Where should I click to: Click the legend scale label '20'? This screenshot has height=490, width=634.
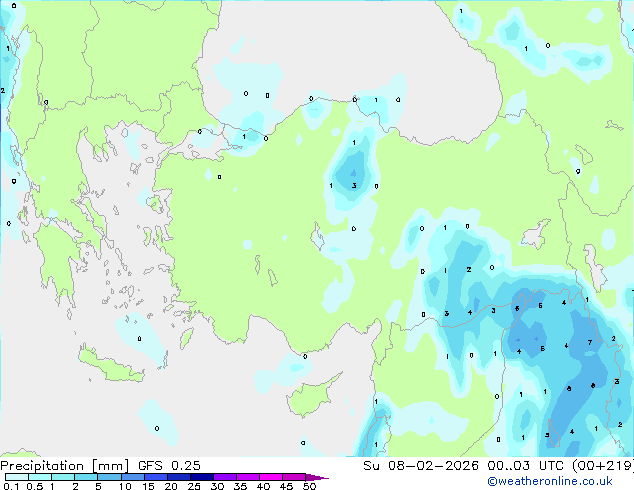(171, 486)
